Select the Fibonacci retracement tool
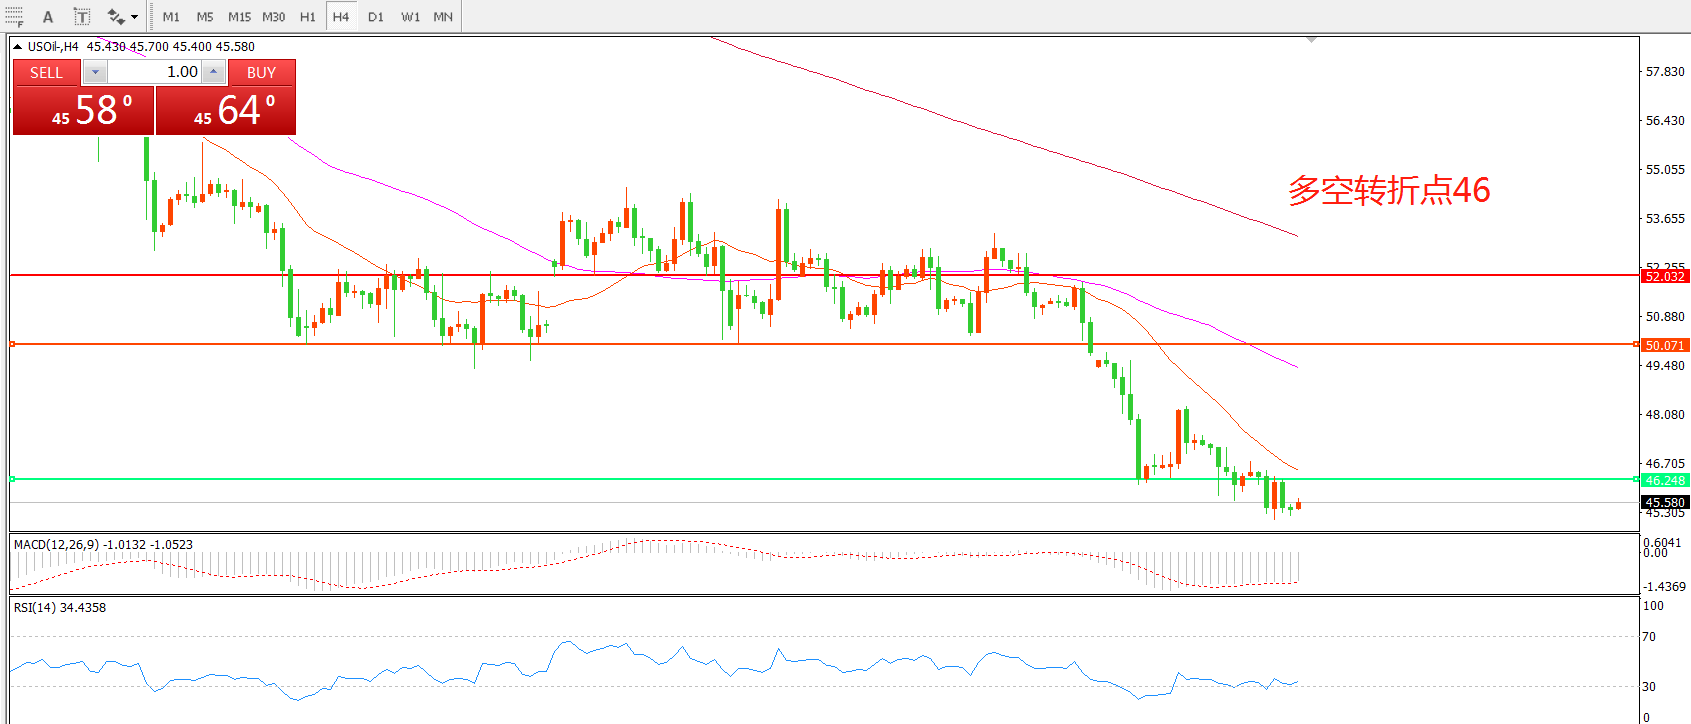This screenshot has width=1691, height=724. pos(14,16)
